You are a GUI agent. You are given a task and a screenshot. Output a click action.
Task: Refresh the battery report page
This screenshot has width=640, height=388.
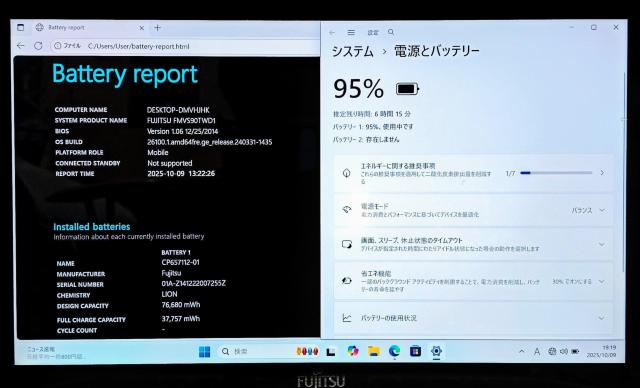(x=38, y=46)
